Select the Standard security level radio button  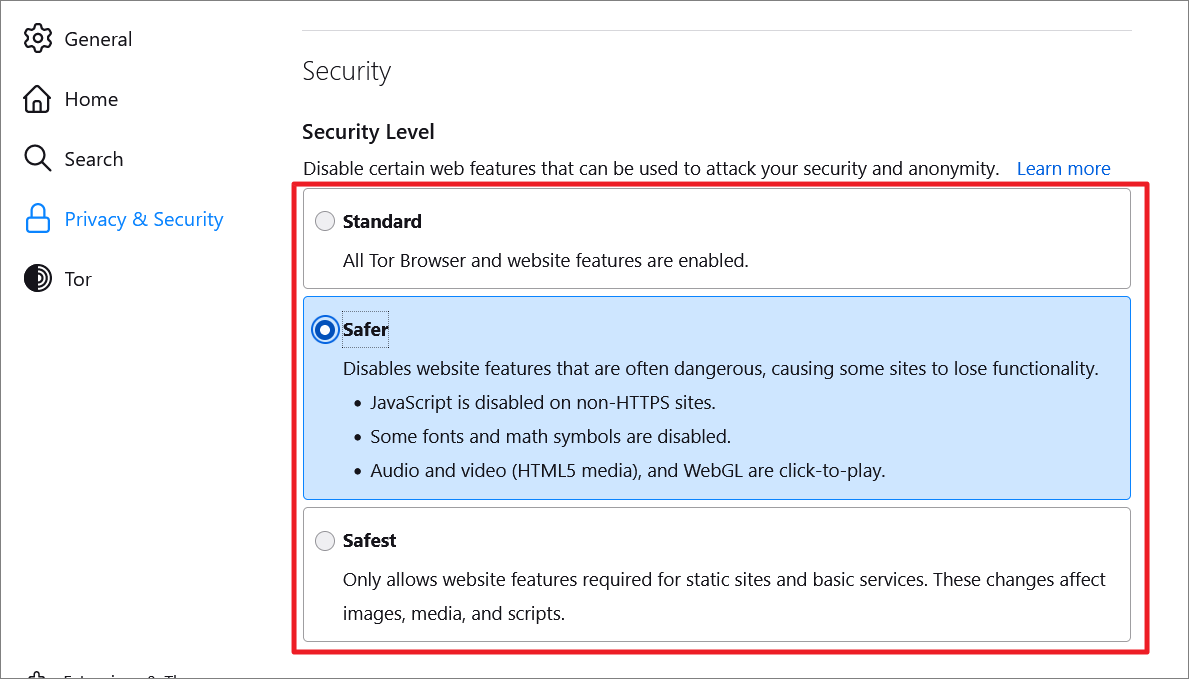click(x=325, y=221)
